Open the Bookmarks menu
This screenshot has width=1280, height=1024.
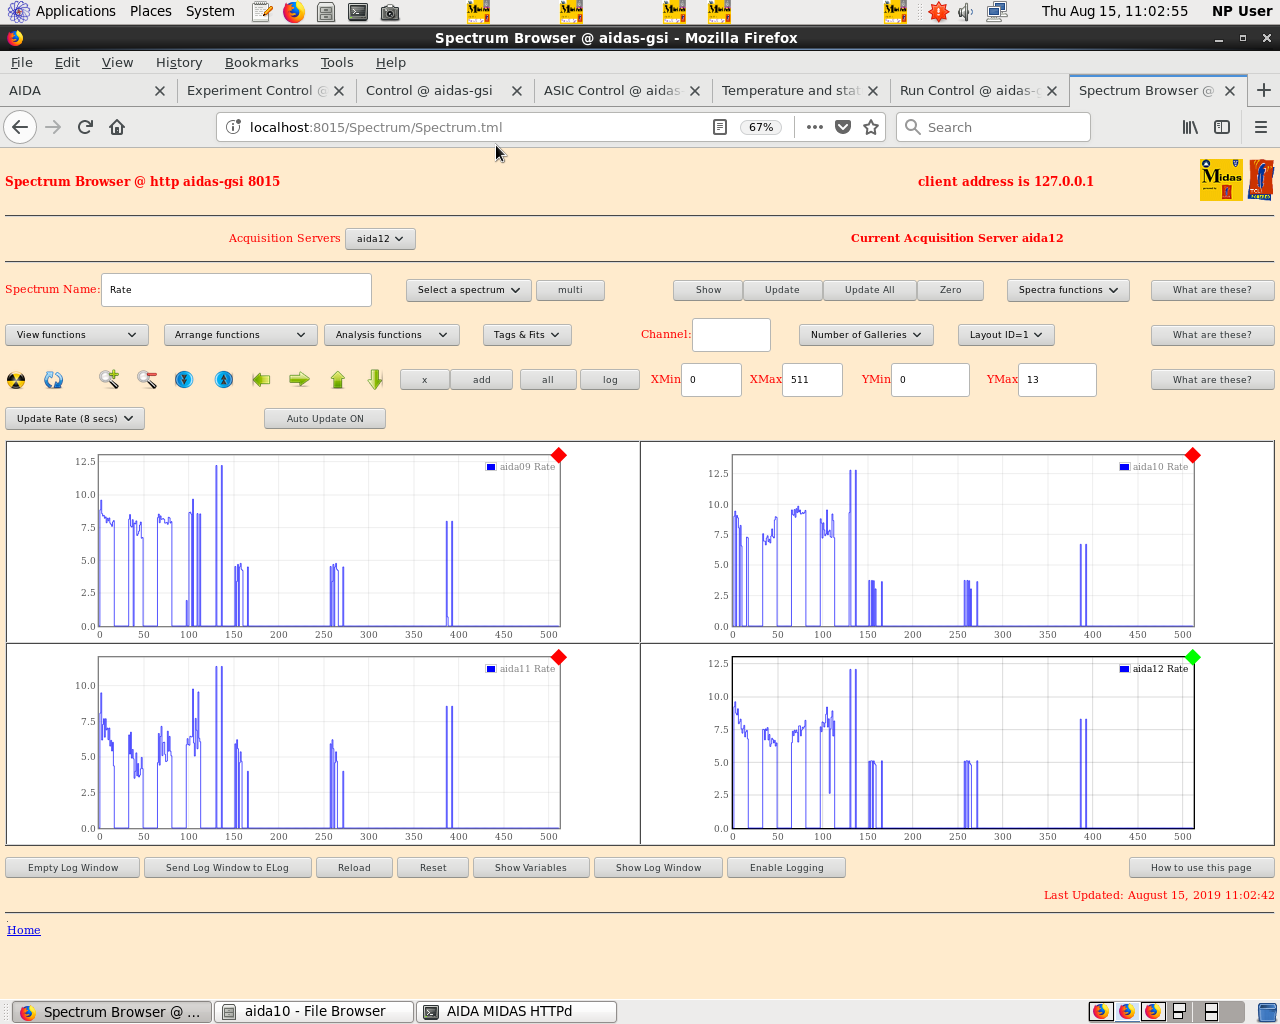(x=261, y=62)
